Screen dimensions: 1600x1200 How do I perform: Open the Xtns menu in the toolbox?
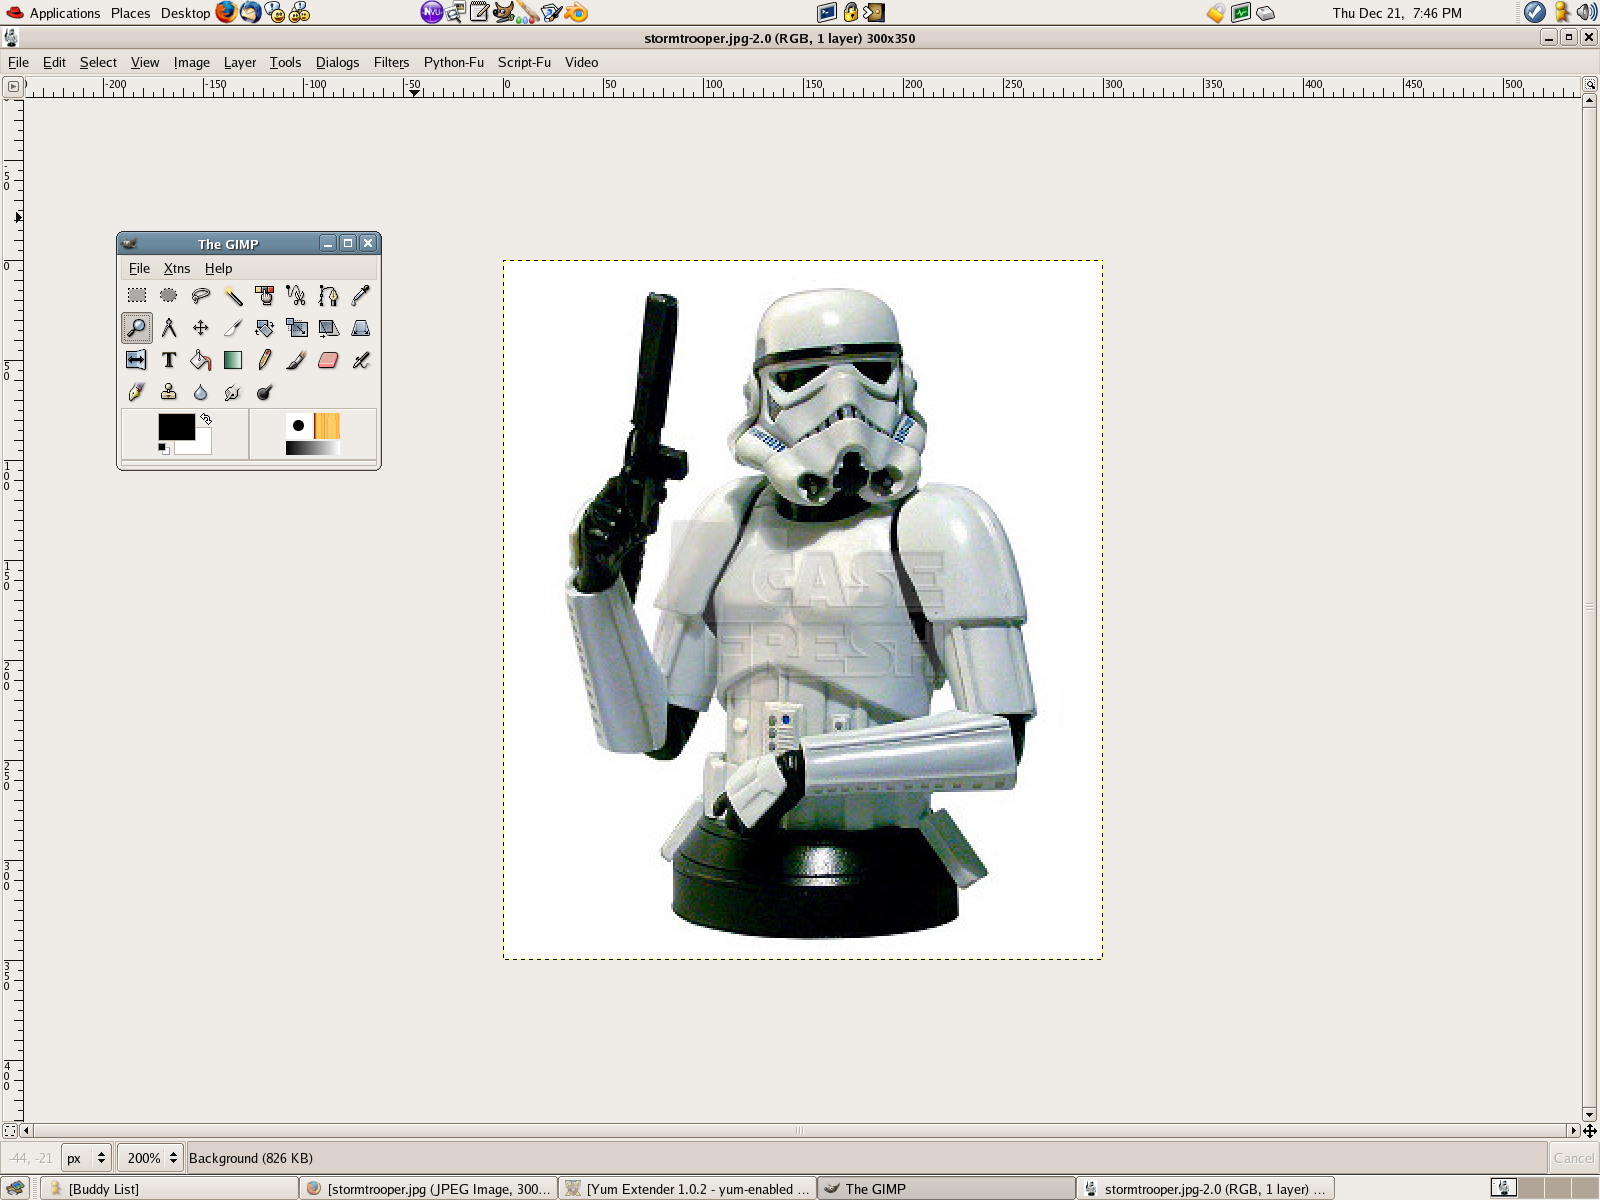176,268
